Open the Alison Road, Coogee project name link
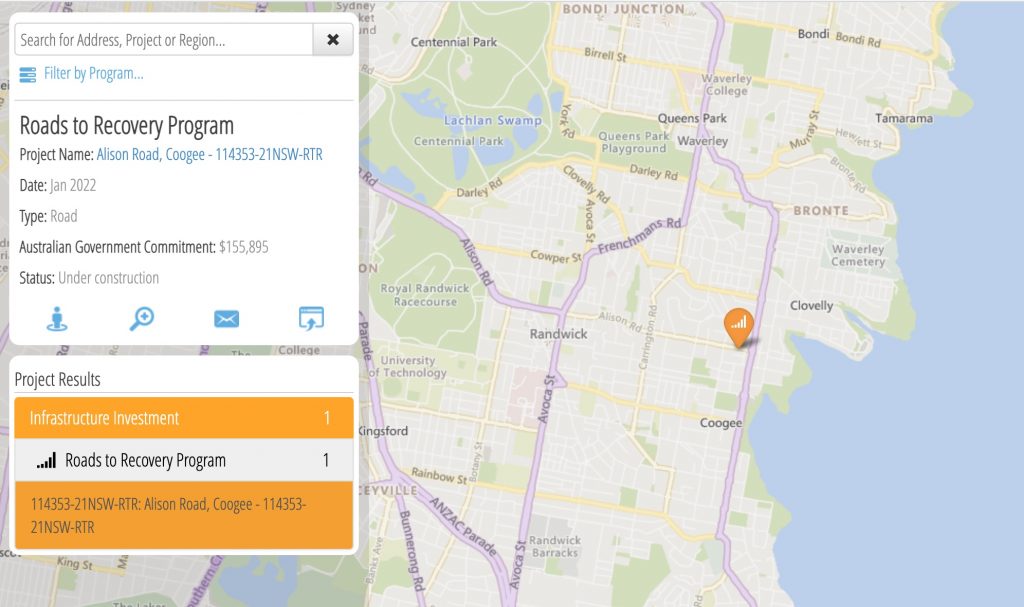The image size is (1024, 607). 209,155
